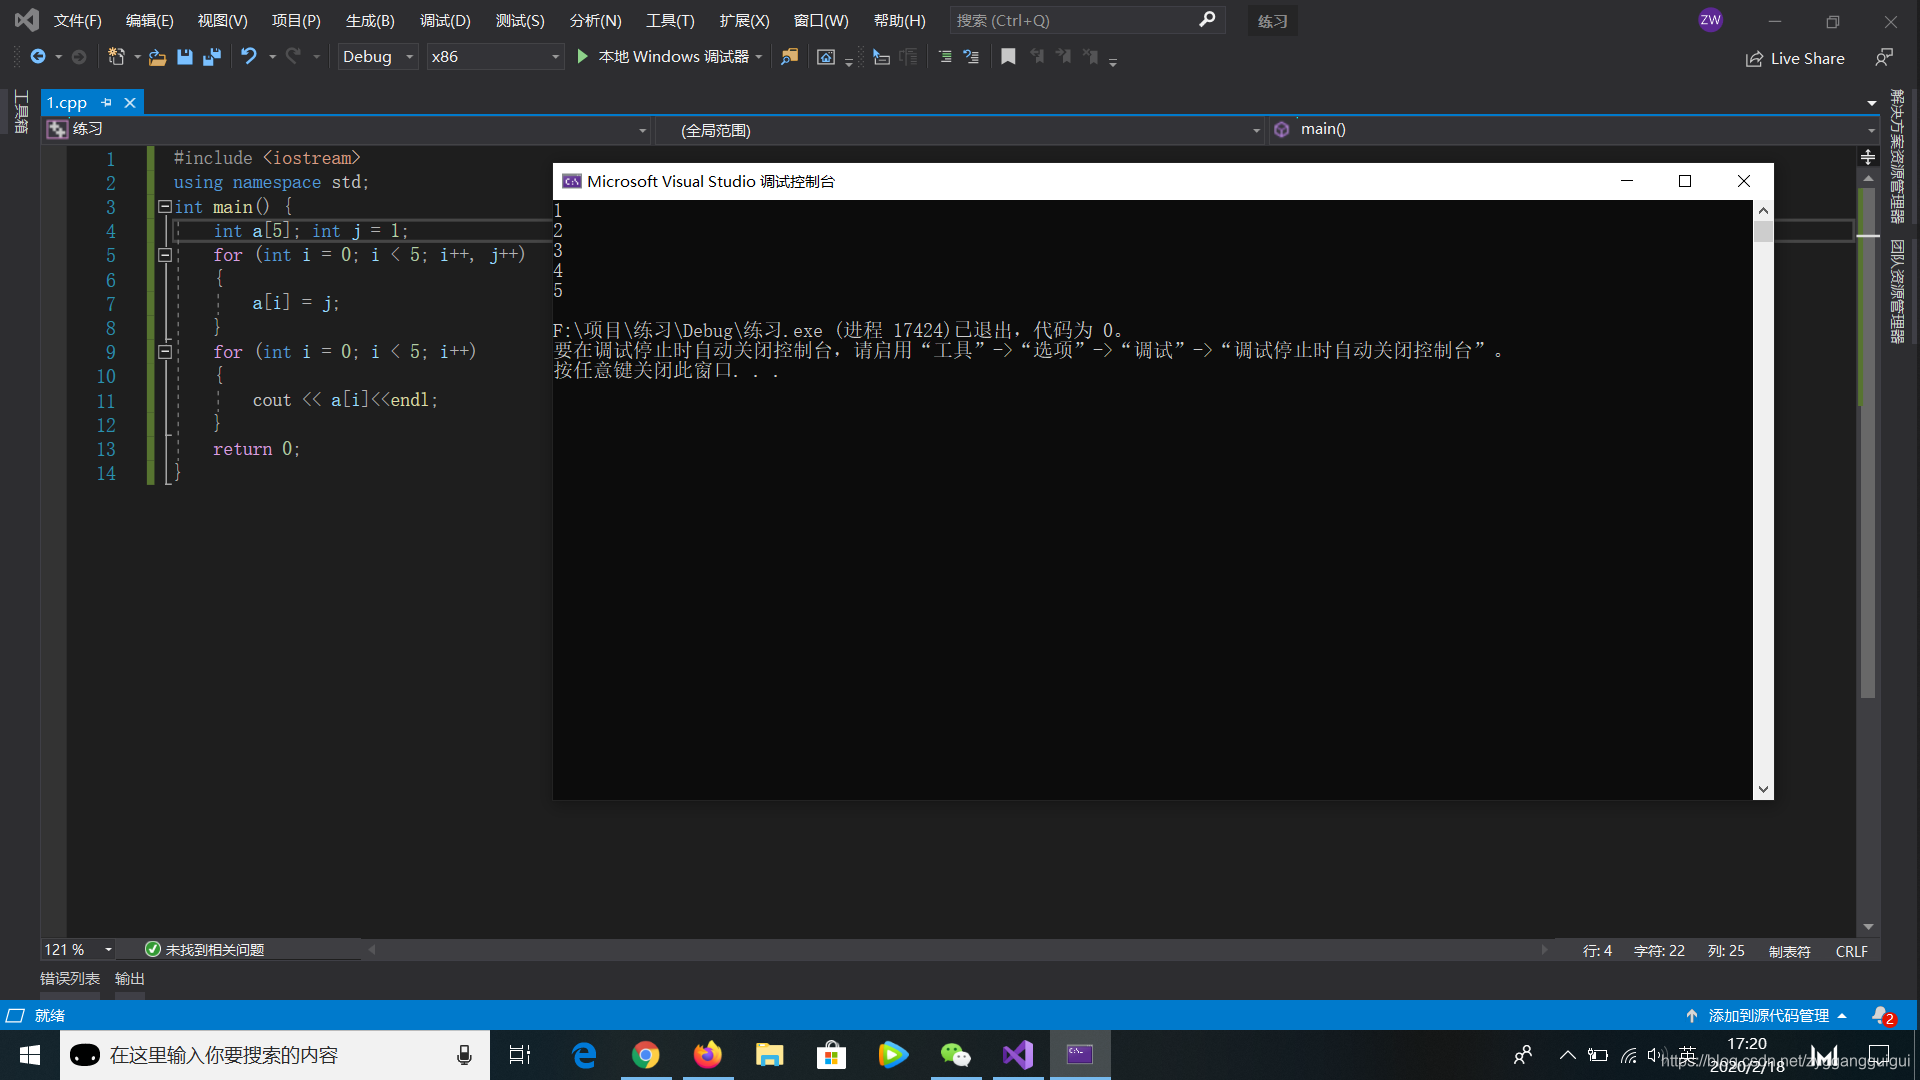Click 未找到相关问题 status indicator
The image size is (1920, 1080).
pos(204,949)
